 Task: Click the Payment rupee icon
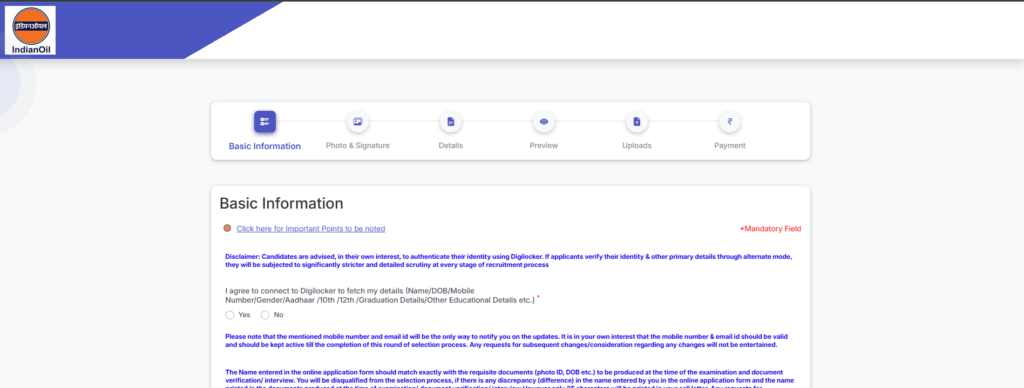pyautogui.click(x=729, y=121)
